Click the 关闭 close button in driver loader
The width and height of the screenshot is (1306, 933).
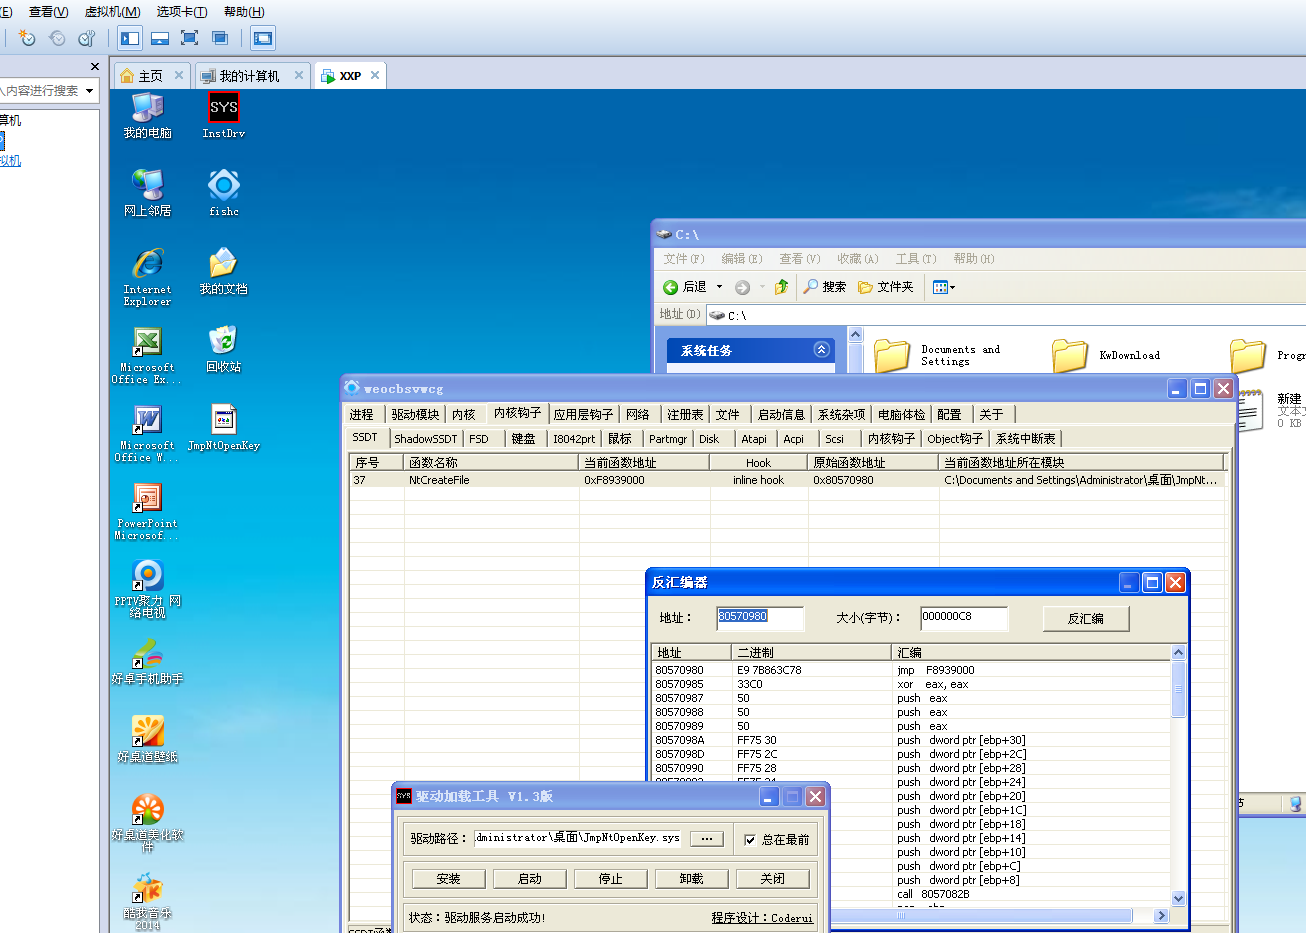click(772, 879)
